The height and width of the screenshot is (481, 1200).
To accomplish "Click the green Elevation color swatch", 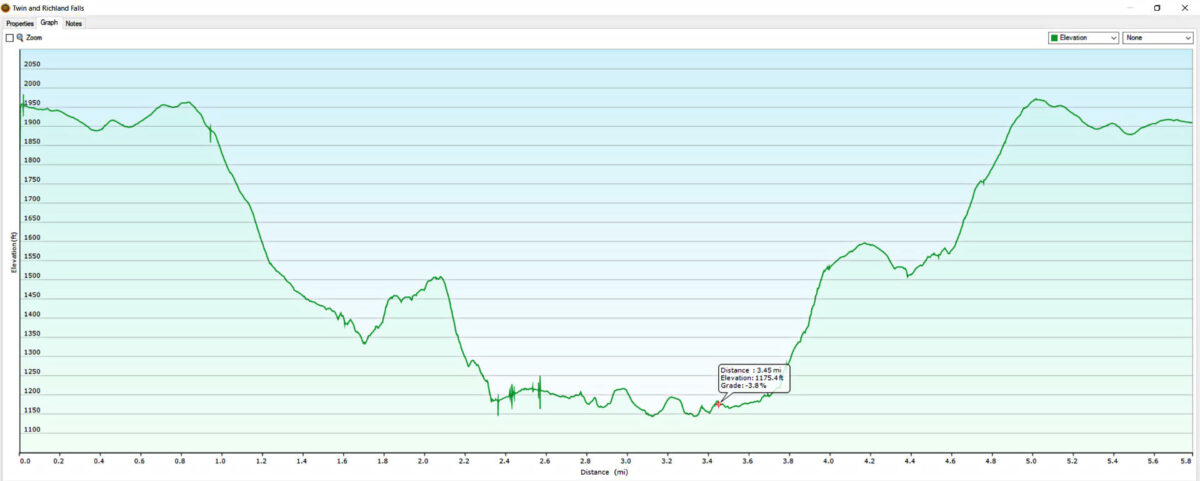I will (1055, 38).
